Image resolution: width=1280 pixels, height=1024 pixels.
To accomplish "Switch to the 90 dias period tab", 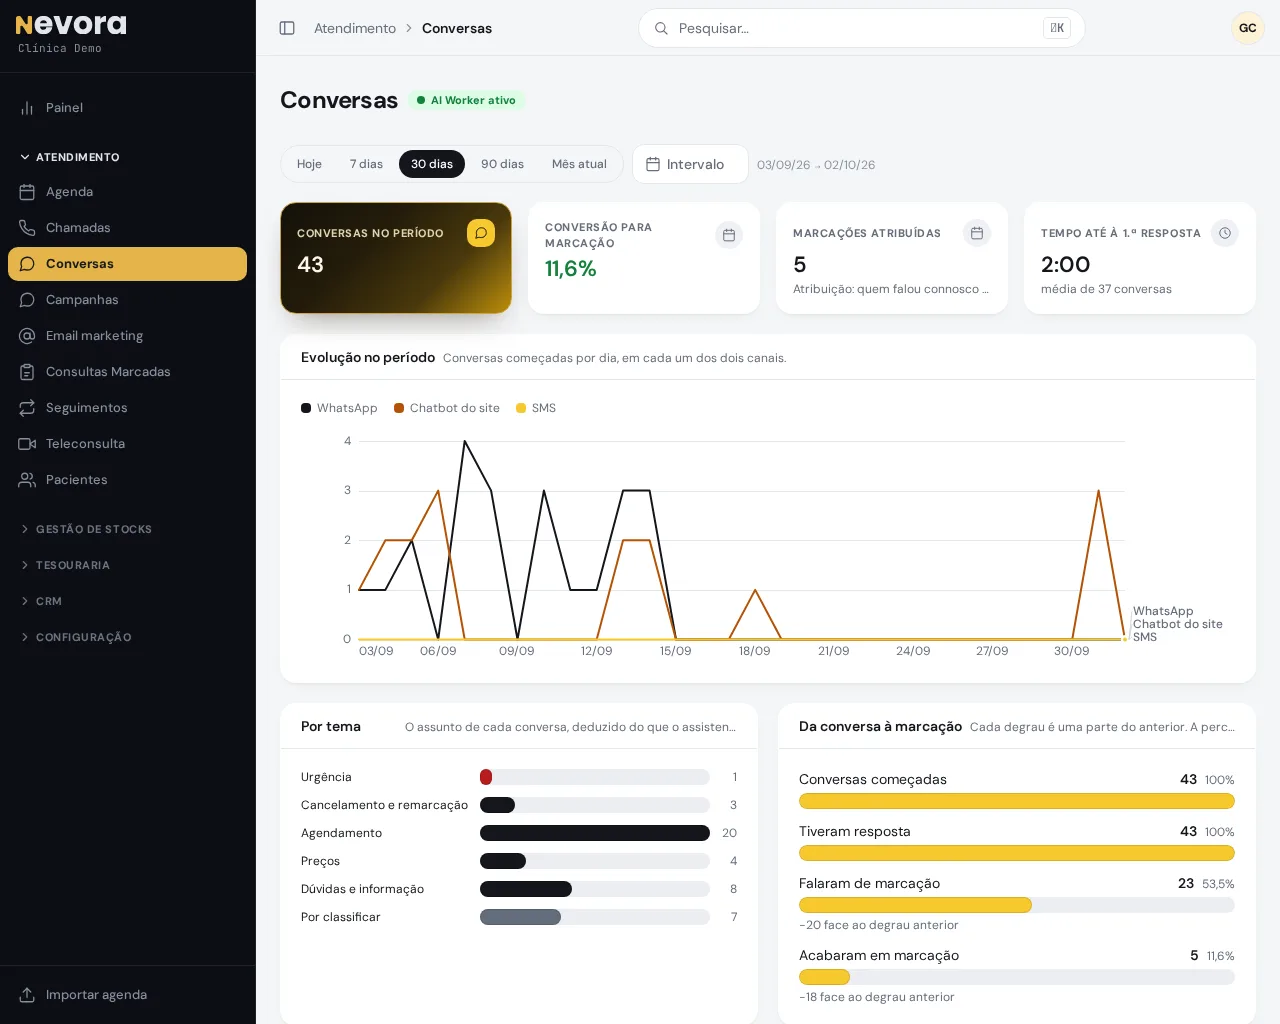I will pyautogui.click(x=502, y=164).
